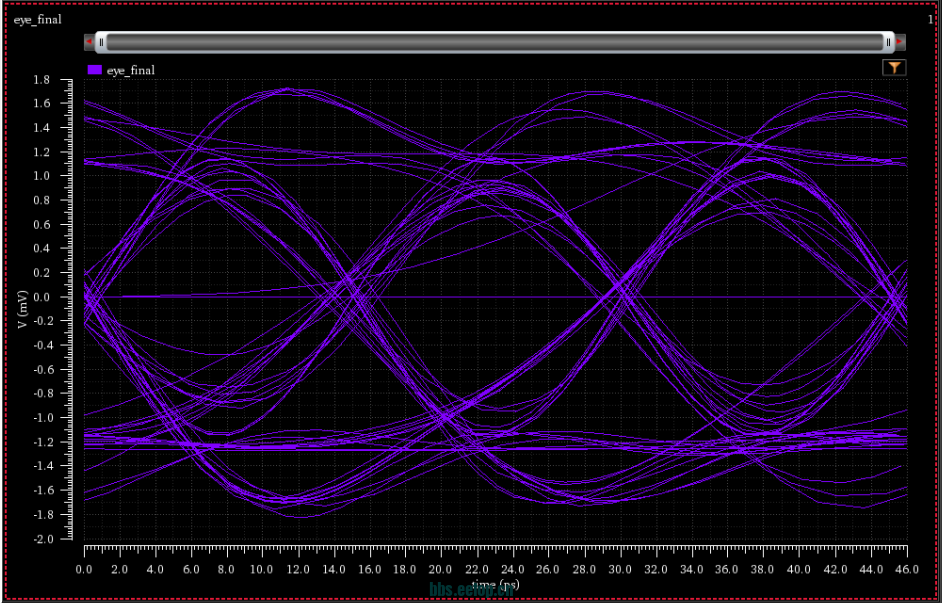Click the left red arrow of zoom scrollbar
This screenshot has width=942, height=603.
point(90,42)
